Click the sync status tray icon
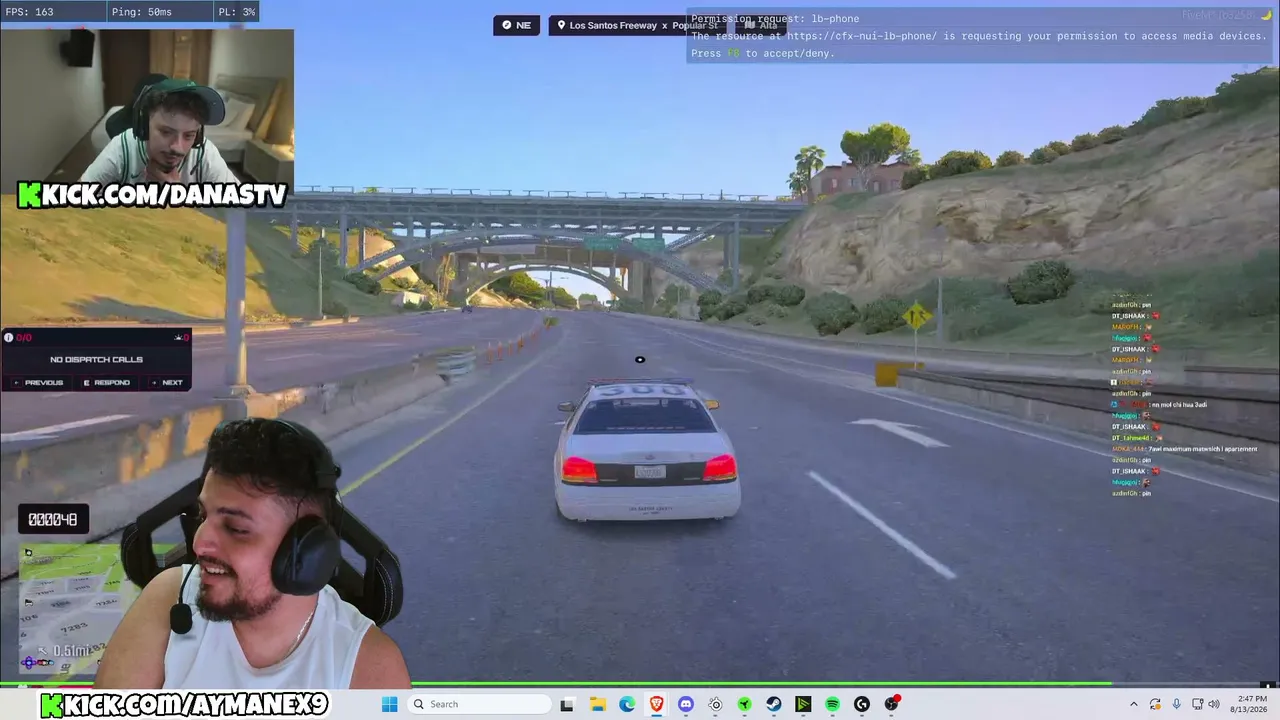 [x=1155, y=704]
